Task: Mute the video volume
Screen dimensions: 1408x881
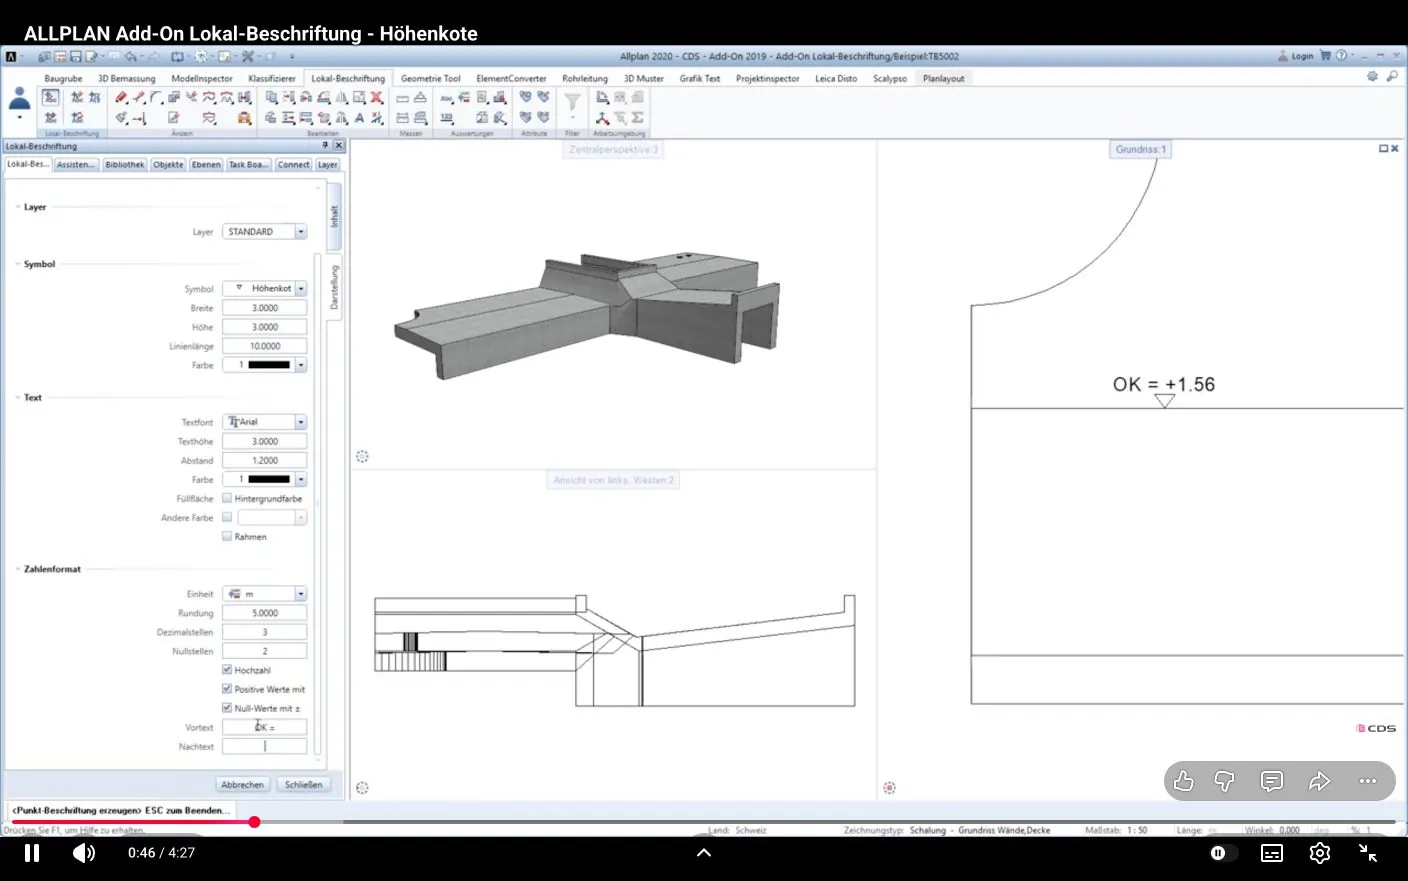Action: click(84, 853)
